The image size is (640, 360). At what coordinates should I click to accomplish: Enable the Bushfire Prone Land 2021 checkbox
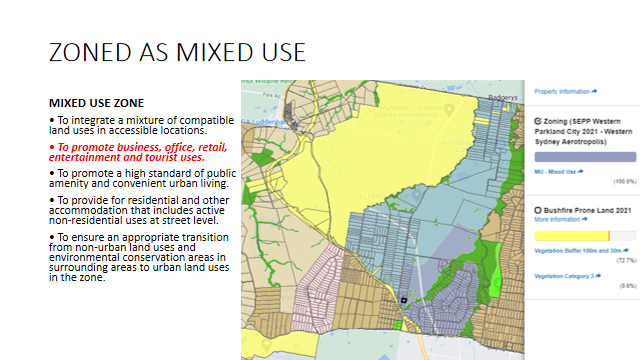click(x=538, y=210)
